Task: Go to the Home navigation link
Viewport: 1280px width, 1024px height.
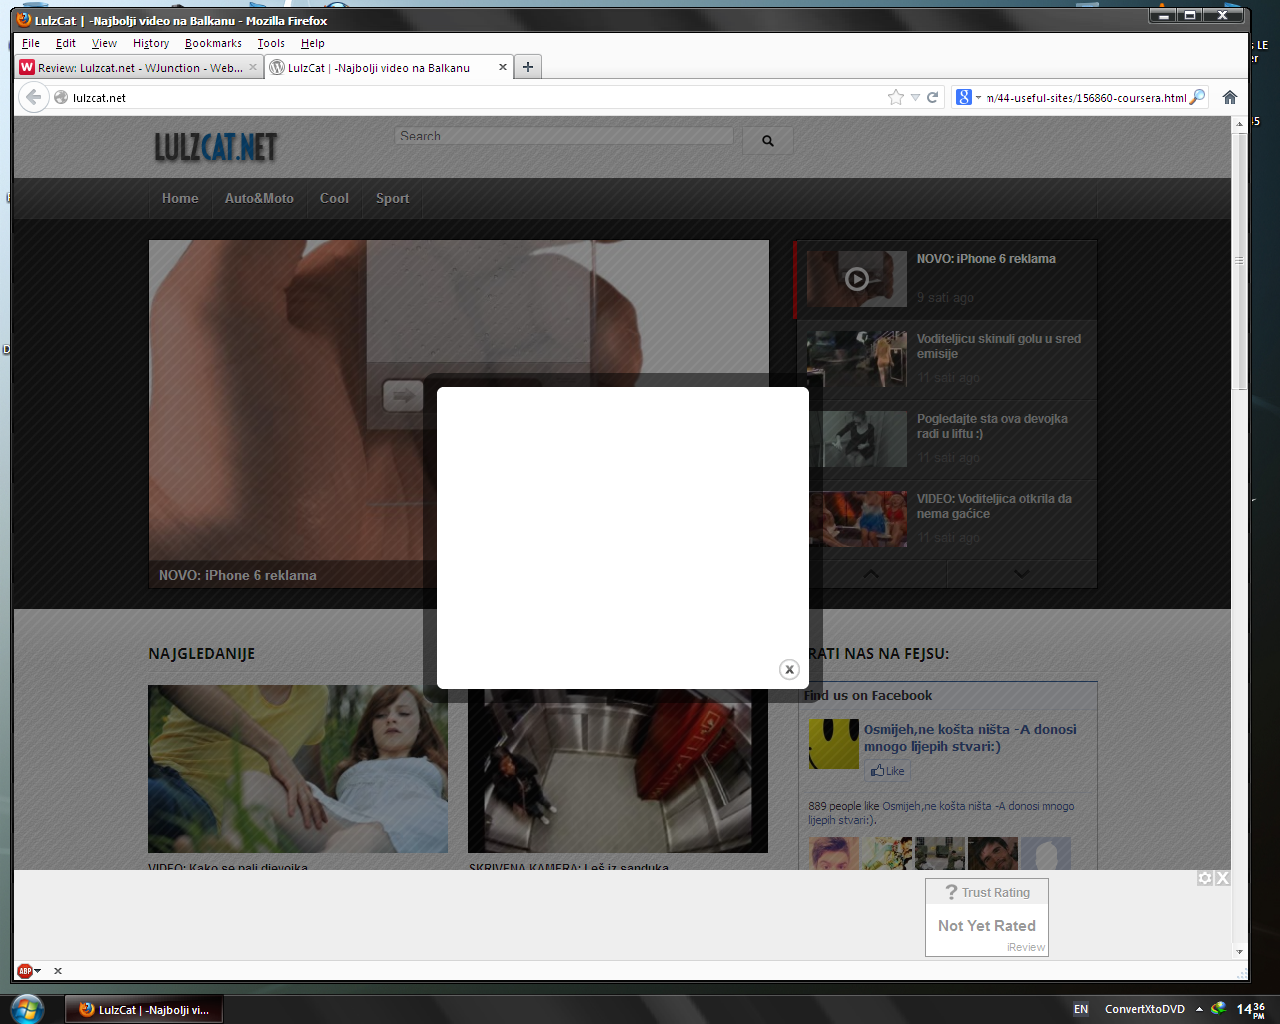Action: (x=180, y=198)
